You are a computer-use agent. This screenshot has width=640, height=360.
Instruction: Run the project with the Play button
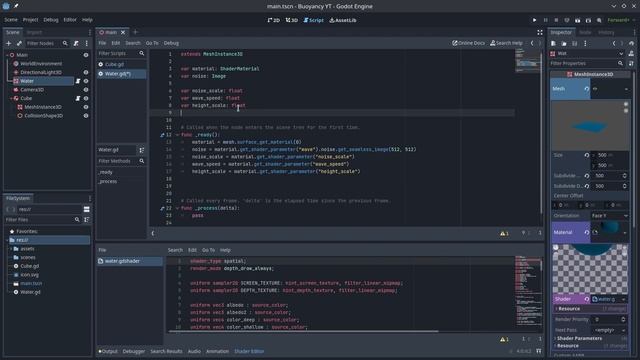click(534, 20)
